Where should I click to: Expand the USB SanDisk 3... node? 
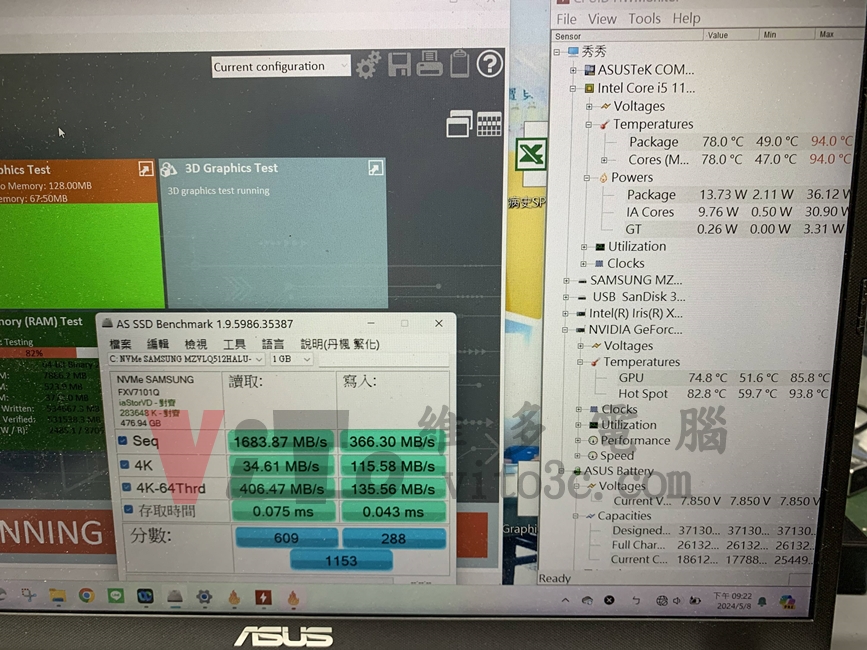click(565, 297)
